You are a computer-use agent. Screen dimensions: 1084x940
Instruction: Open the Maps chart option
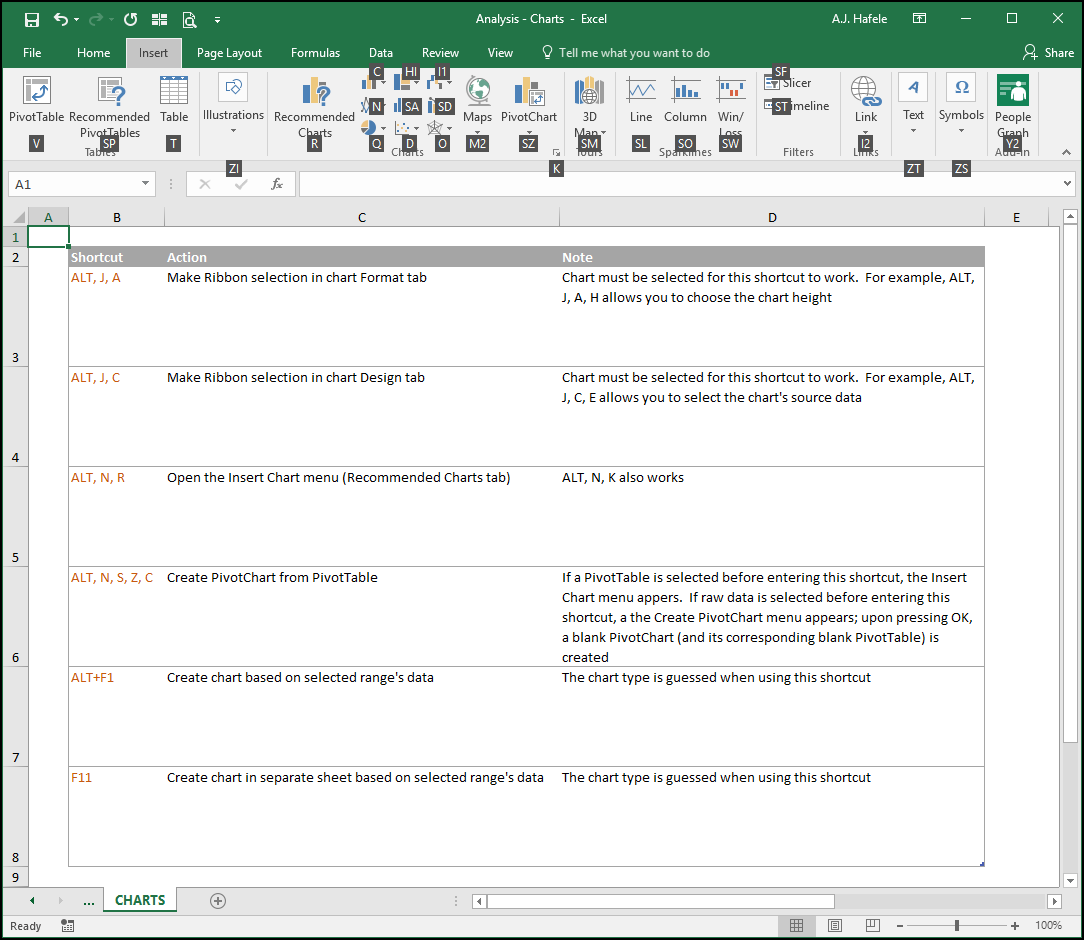[478, 104]
